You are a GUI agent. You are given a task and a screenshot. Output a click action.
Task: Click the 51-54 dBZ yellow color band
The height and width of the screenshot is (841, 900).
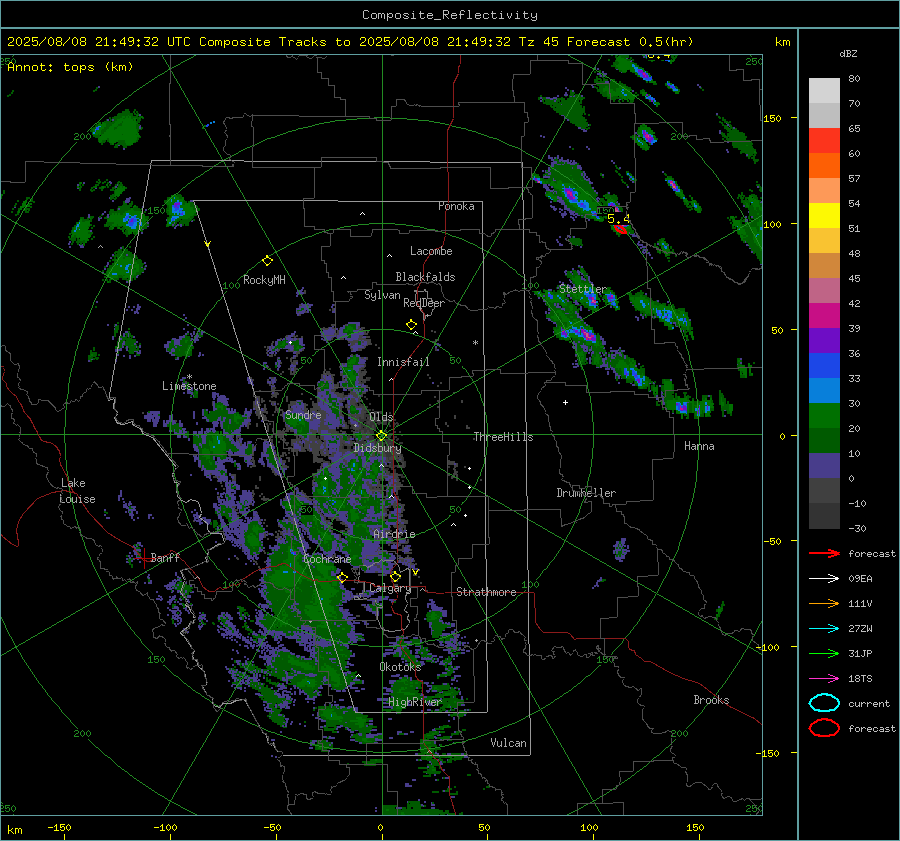click(824, 216)
